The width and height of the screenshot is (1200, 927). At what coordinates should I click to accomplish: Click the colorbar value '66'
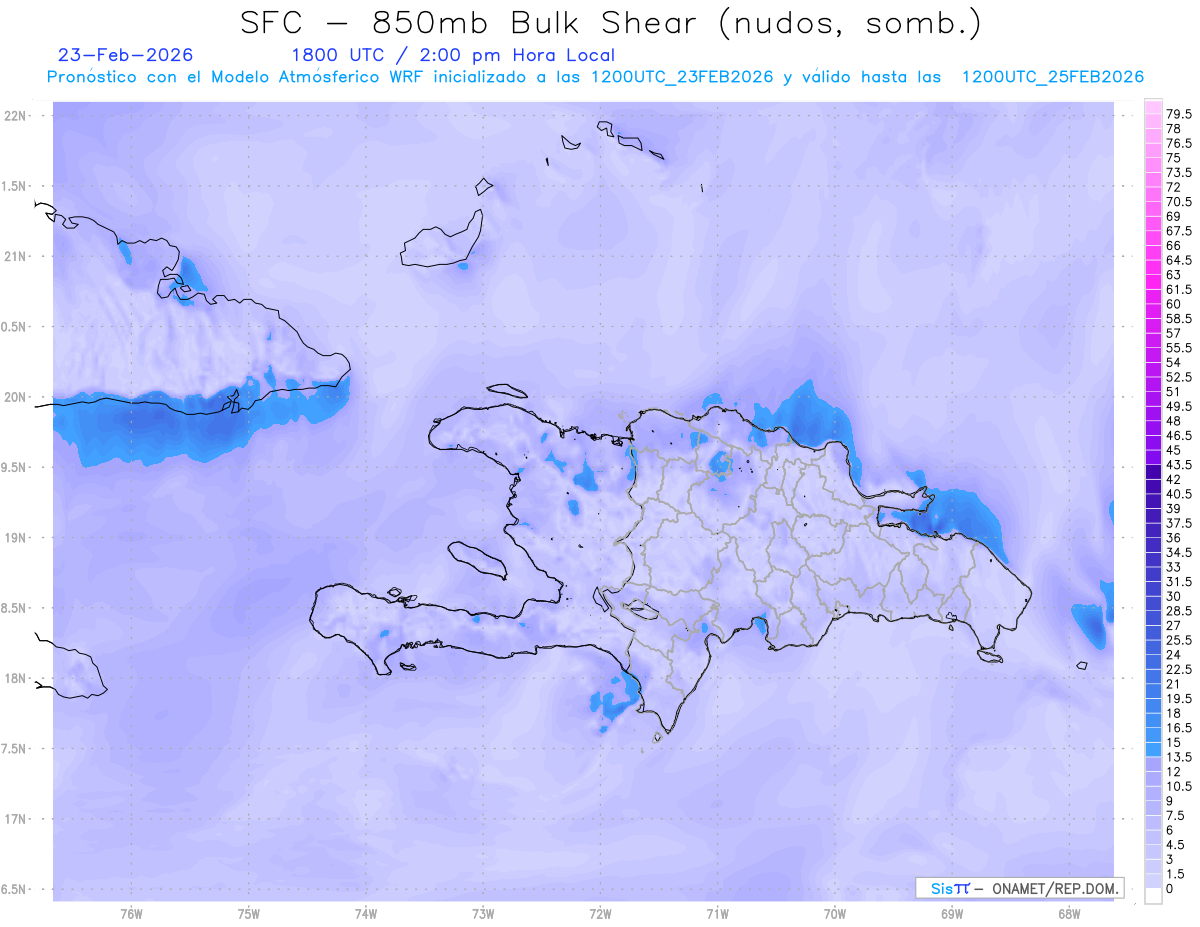point(1174,246)
